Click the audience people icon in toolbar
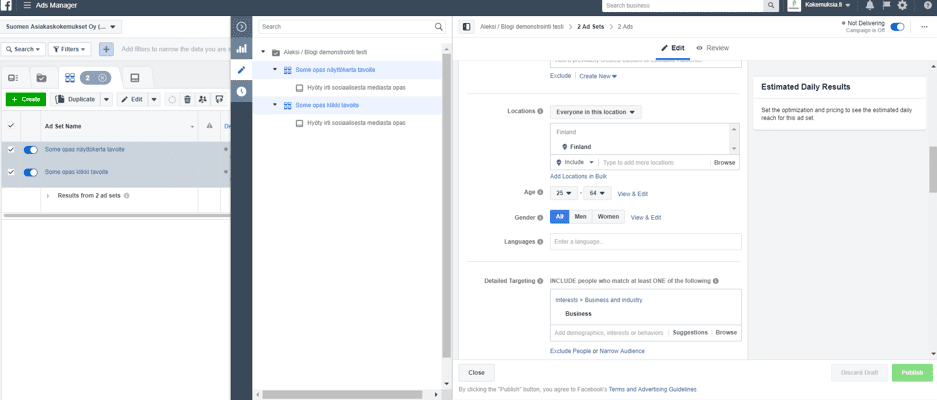937x400 pixels. [x=203, y=99]
